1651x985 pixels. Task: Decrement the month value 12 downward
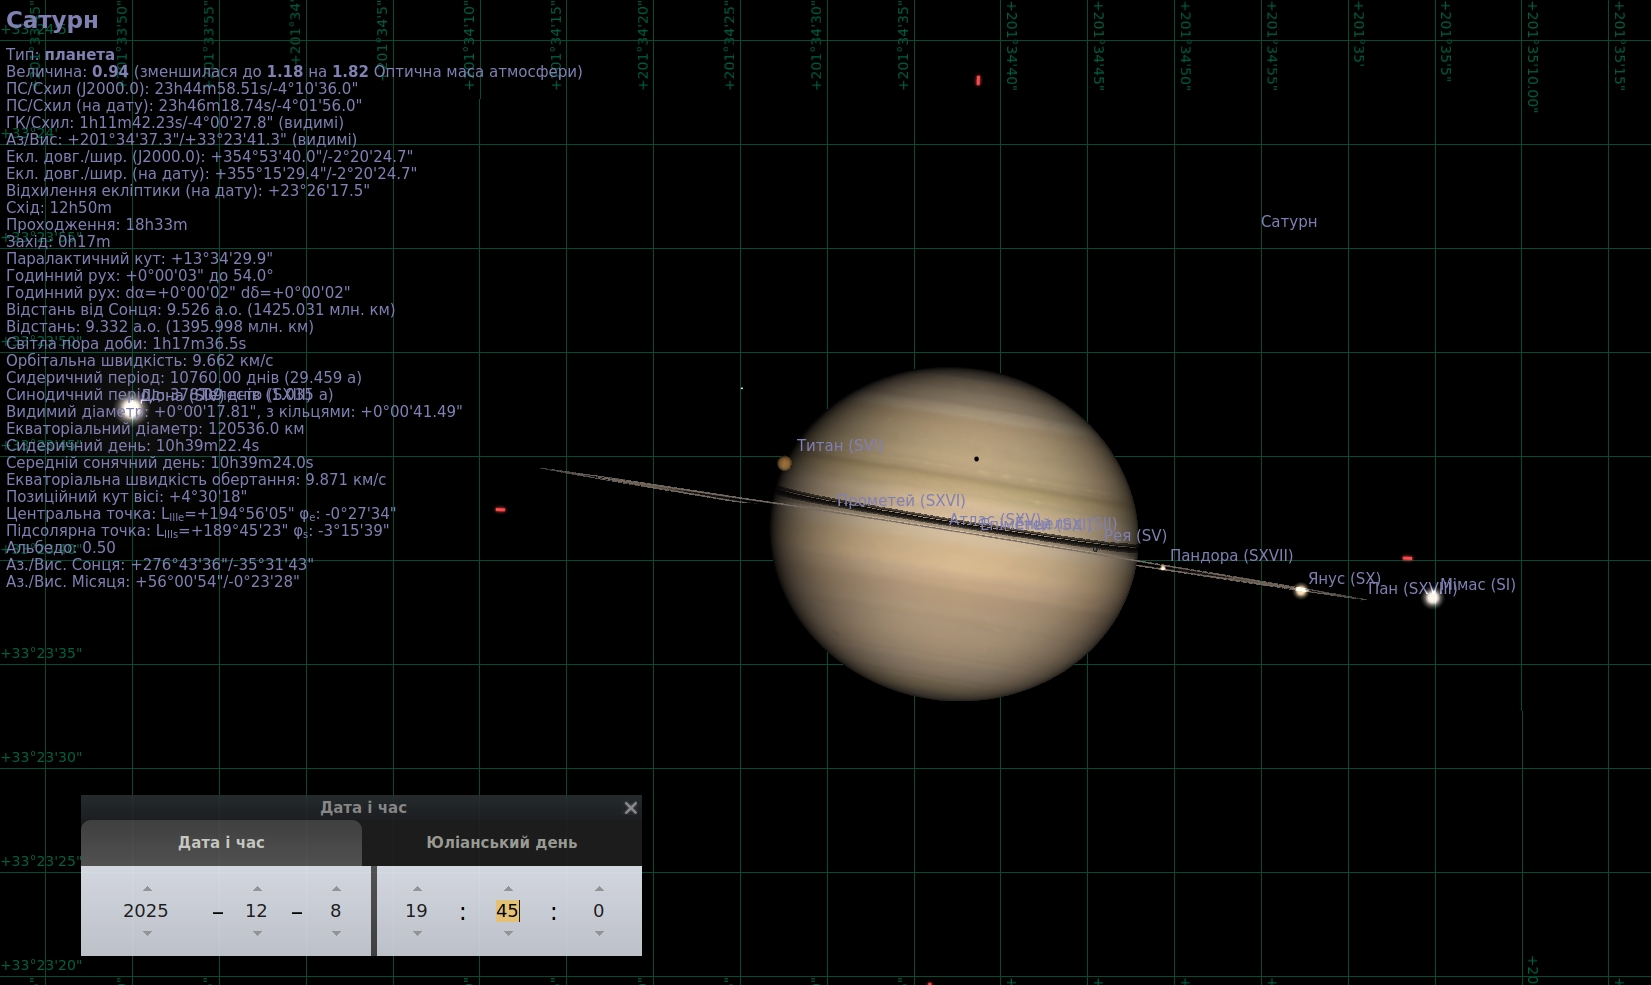[x=257, y=933]
